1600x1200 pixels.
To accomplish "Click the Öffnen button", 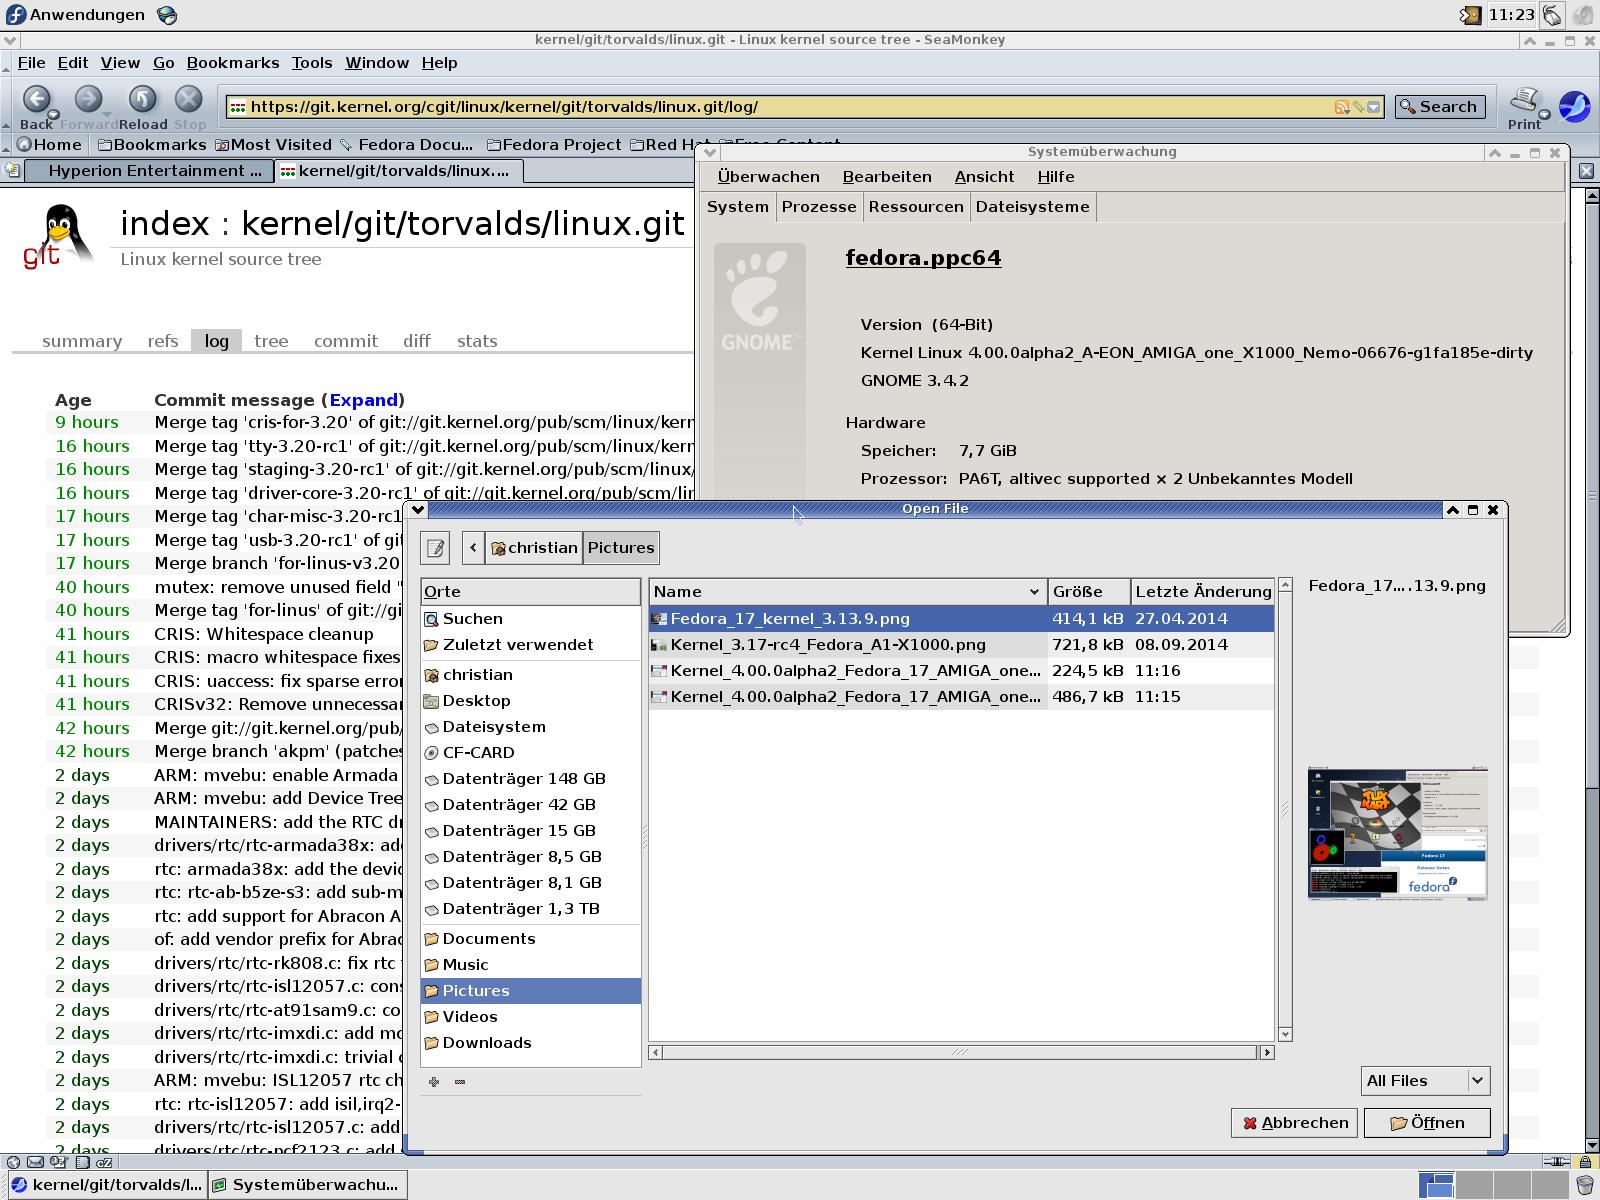I will click(1426, 1123).
